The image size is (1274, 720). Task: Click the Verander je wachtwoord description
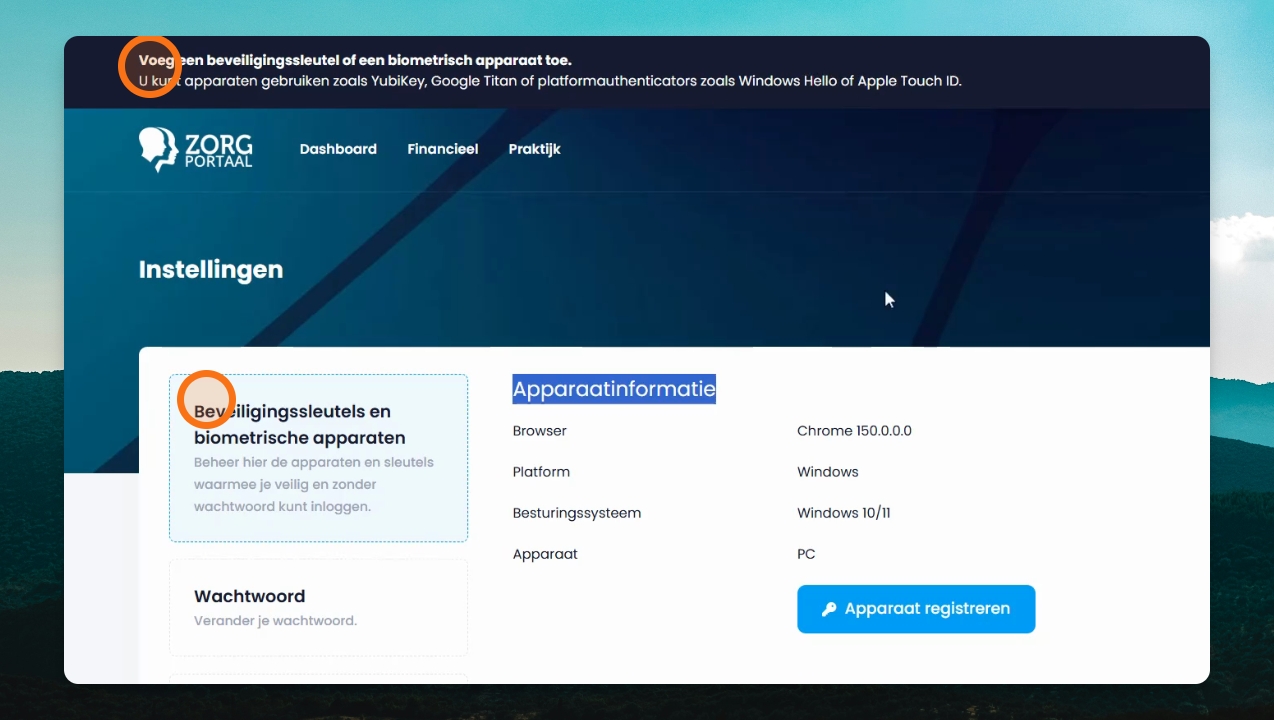(x=275, y=621)
